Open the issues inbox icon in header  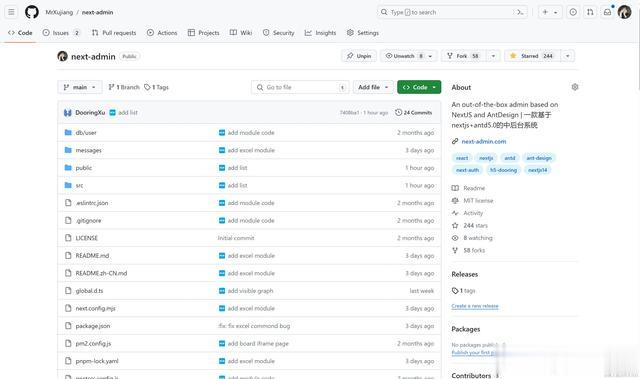click(x=573, y=12)
